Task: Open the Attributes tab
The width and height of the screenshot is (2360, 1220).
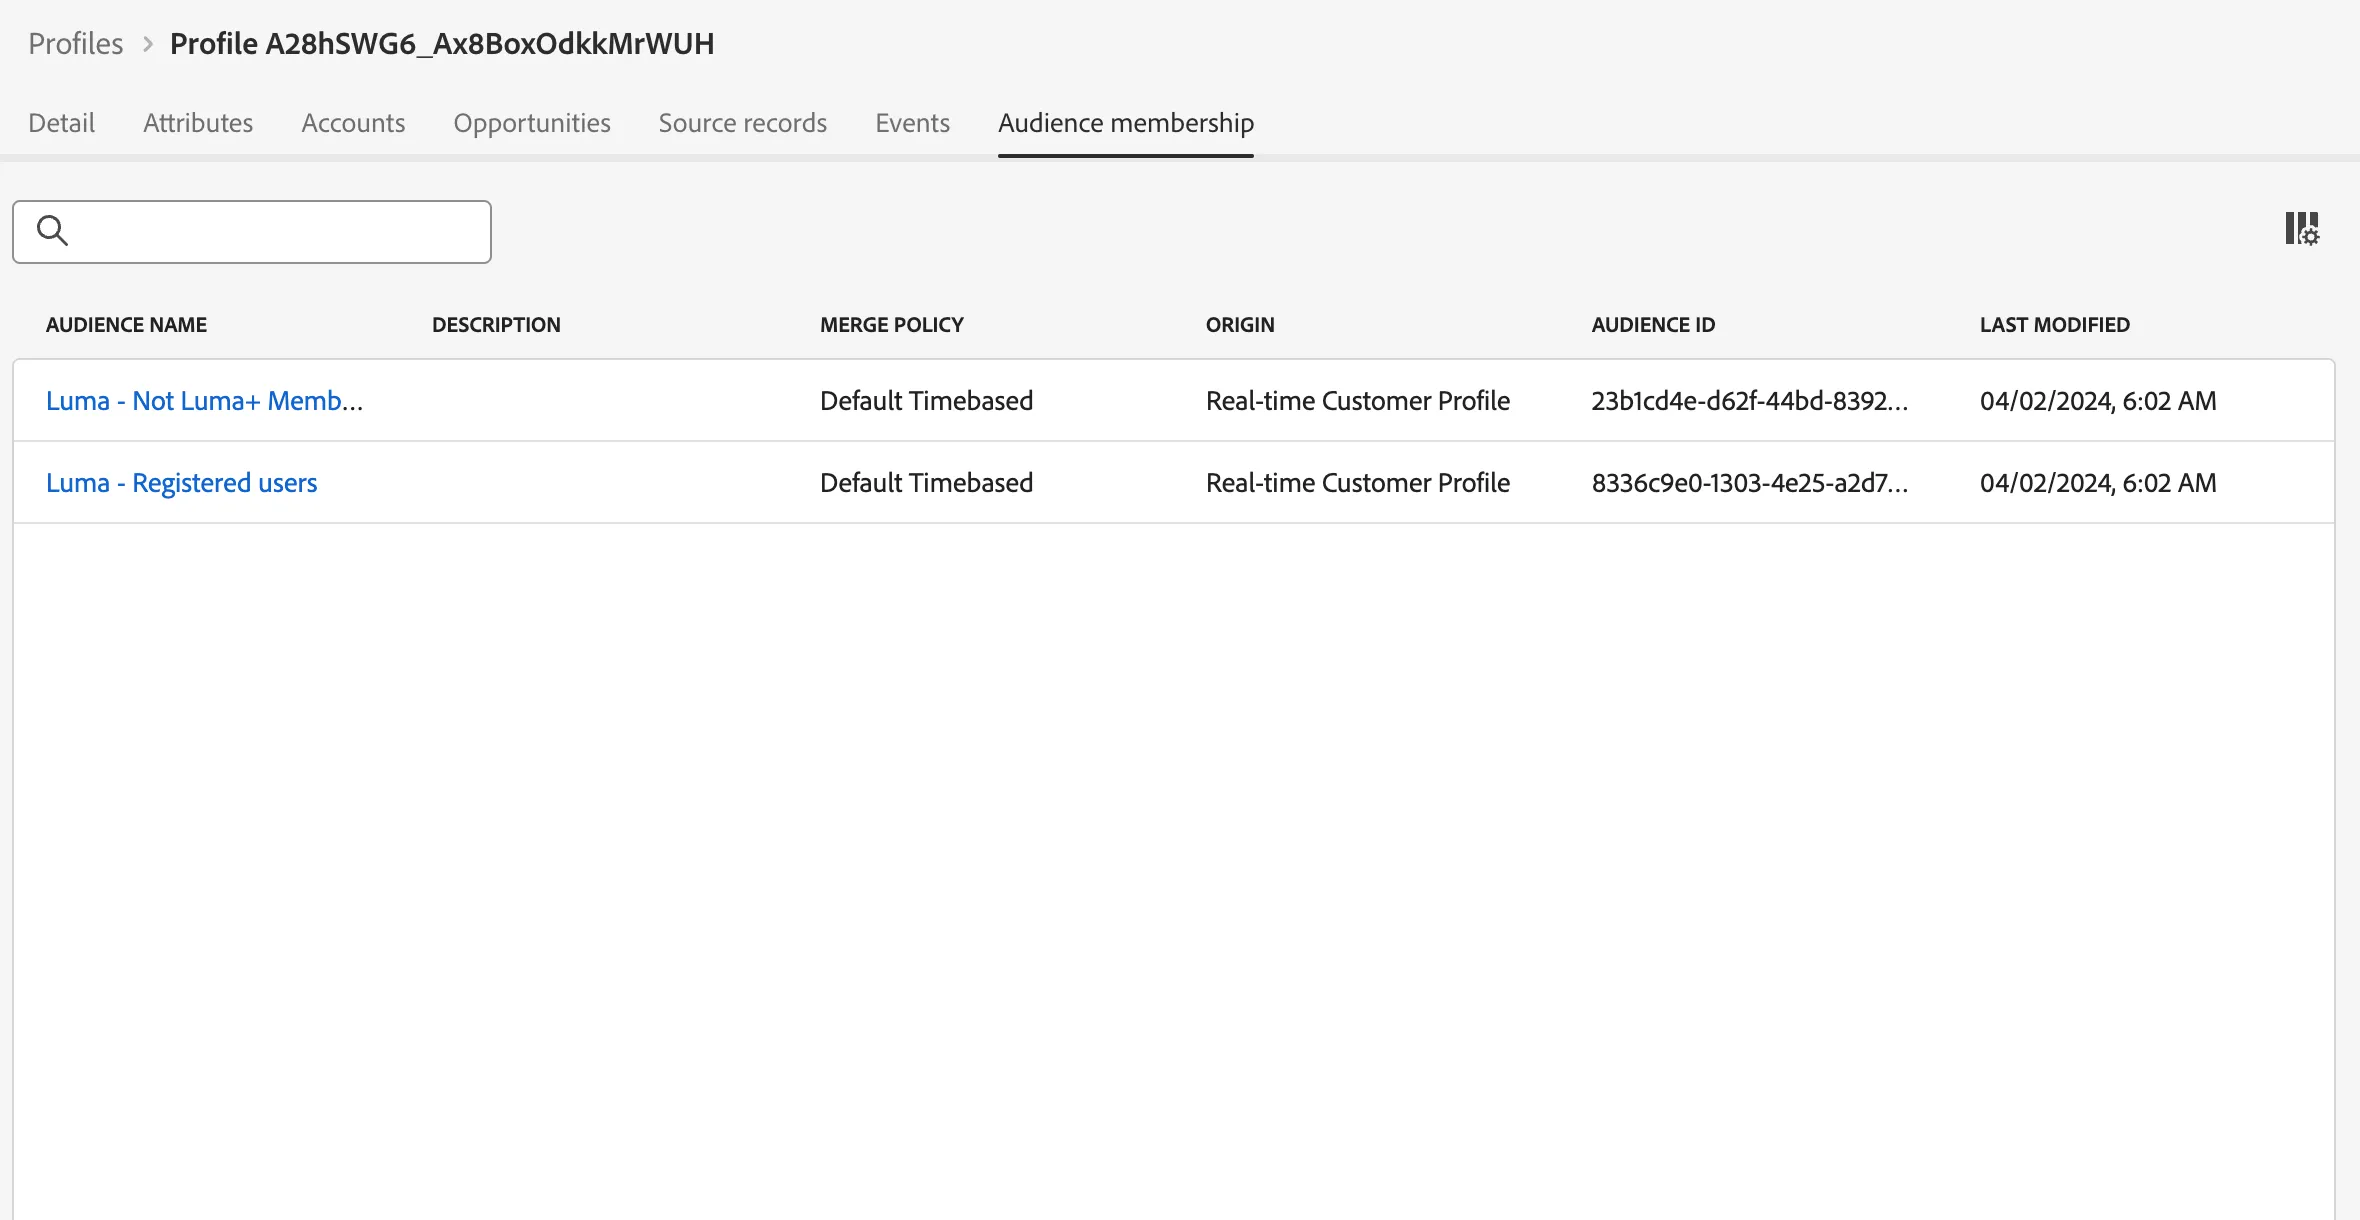Action: [x=198, y=123]
